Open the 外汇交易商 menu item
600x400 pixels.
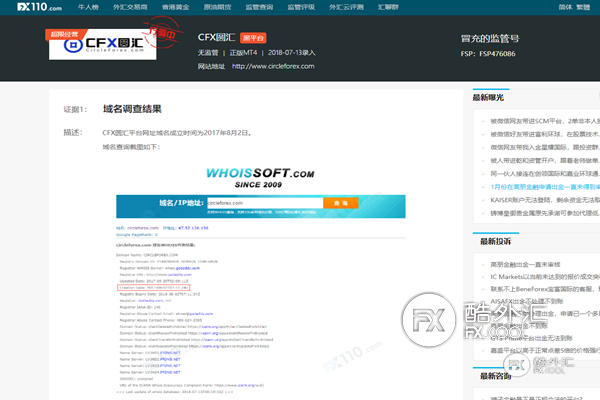pyautogui.click(x=130, y=7)
